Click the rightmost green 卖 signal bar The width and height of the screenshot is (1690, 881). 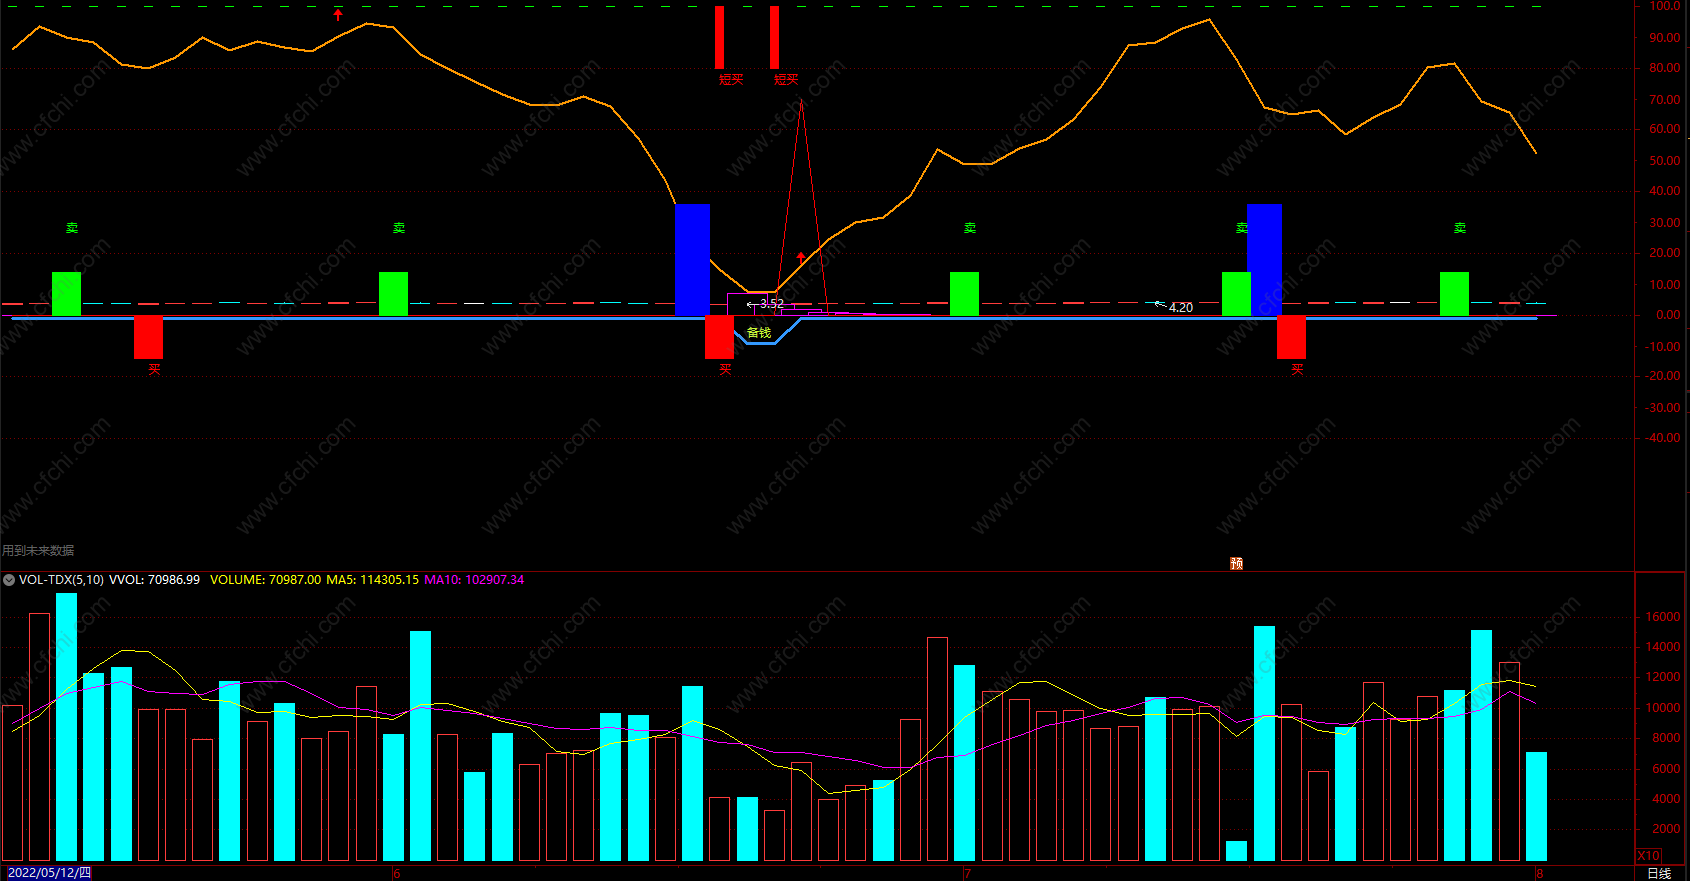click(1454, 294)
